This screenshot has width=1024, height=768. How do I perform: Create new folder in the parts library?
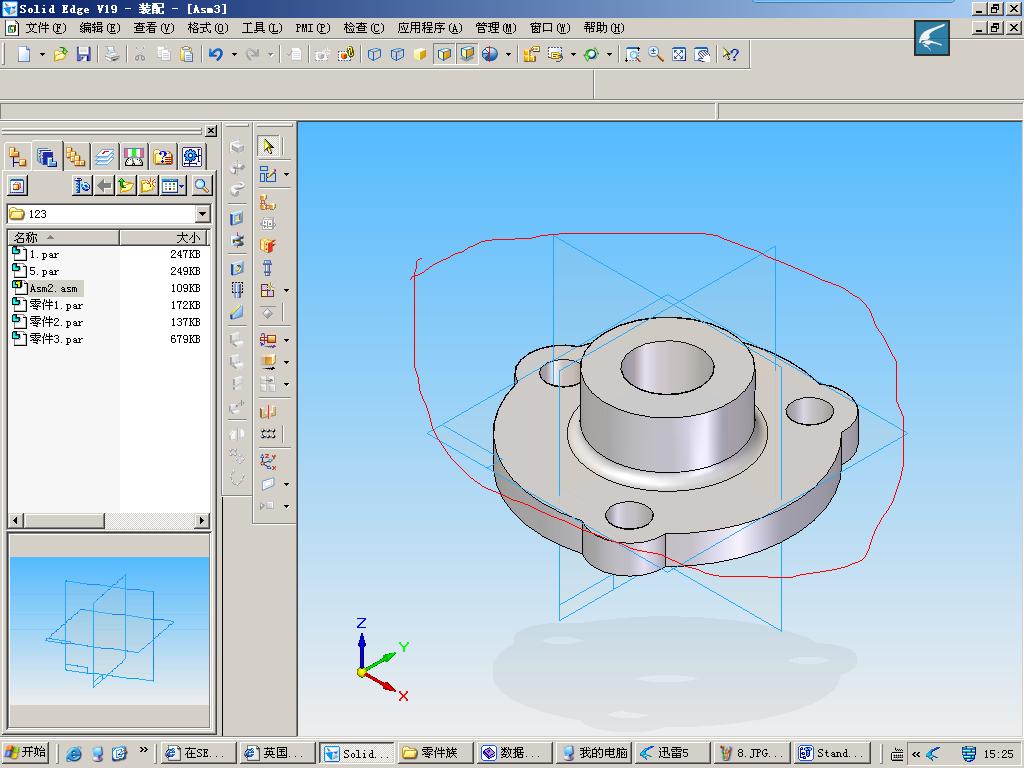(148, 186)
